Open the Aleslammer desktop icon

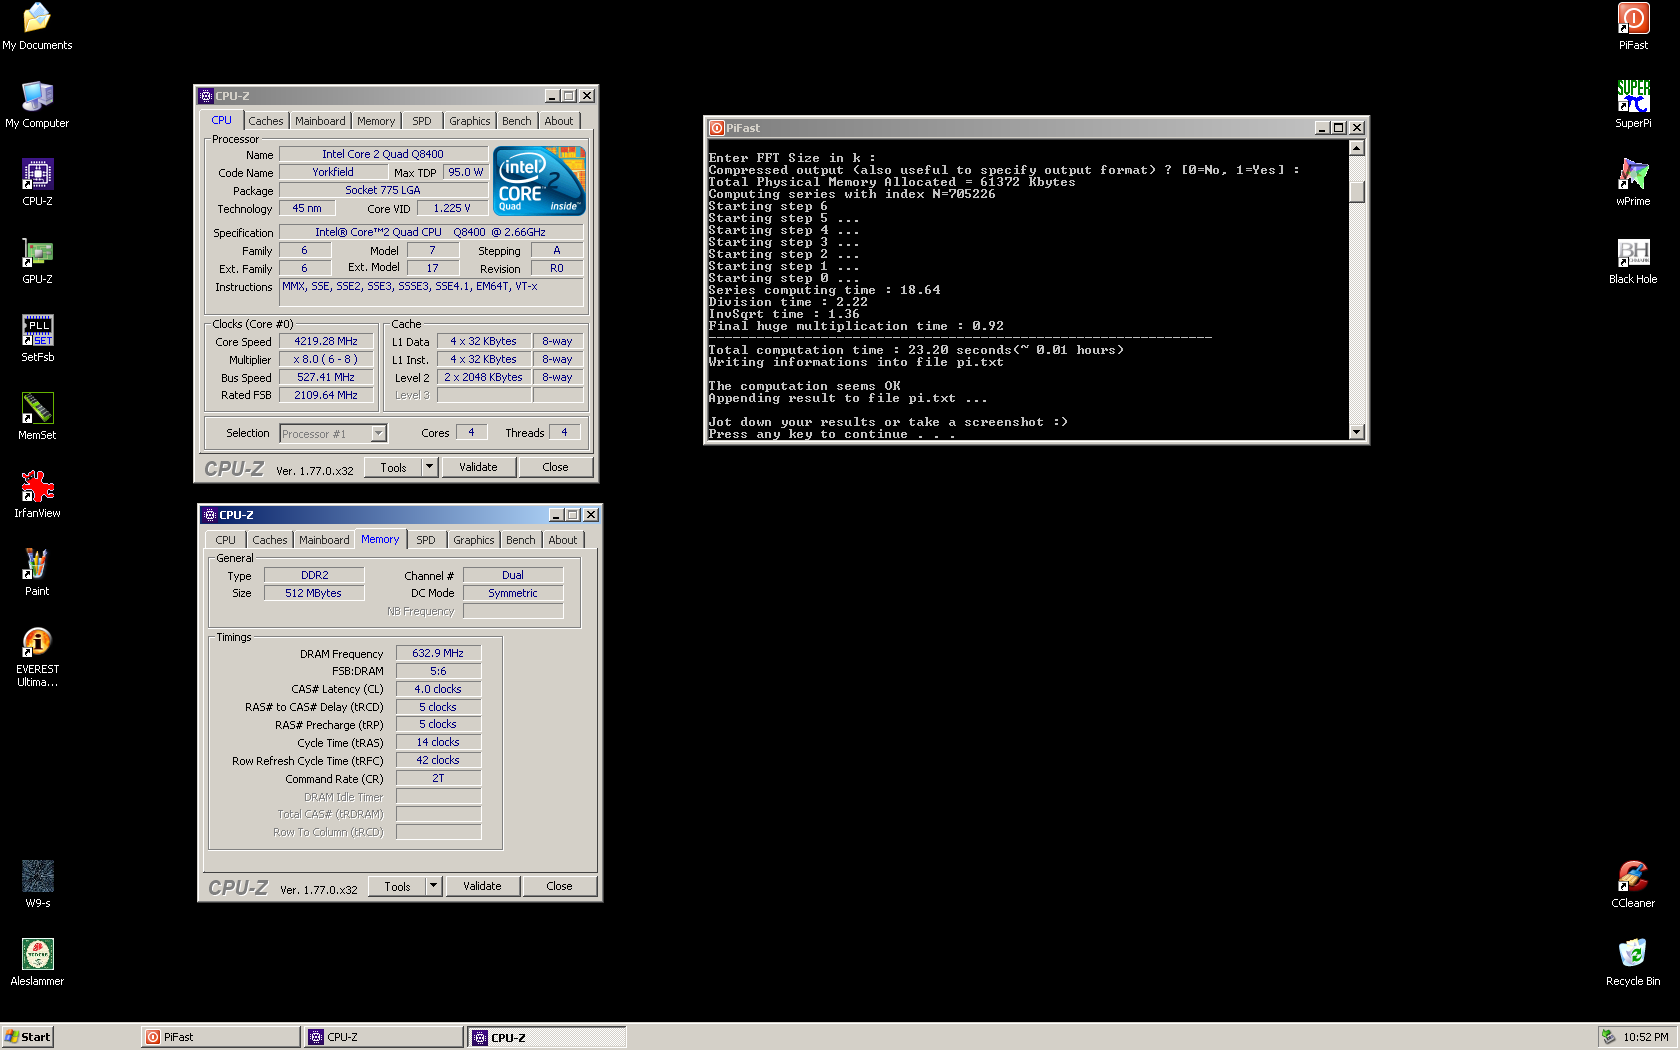37,962
